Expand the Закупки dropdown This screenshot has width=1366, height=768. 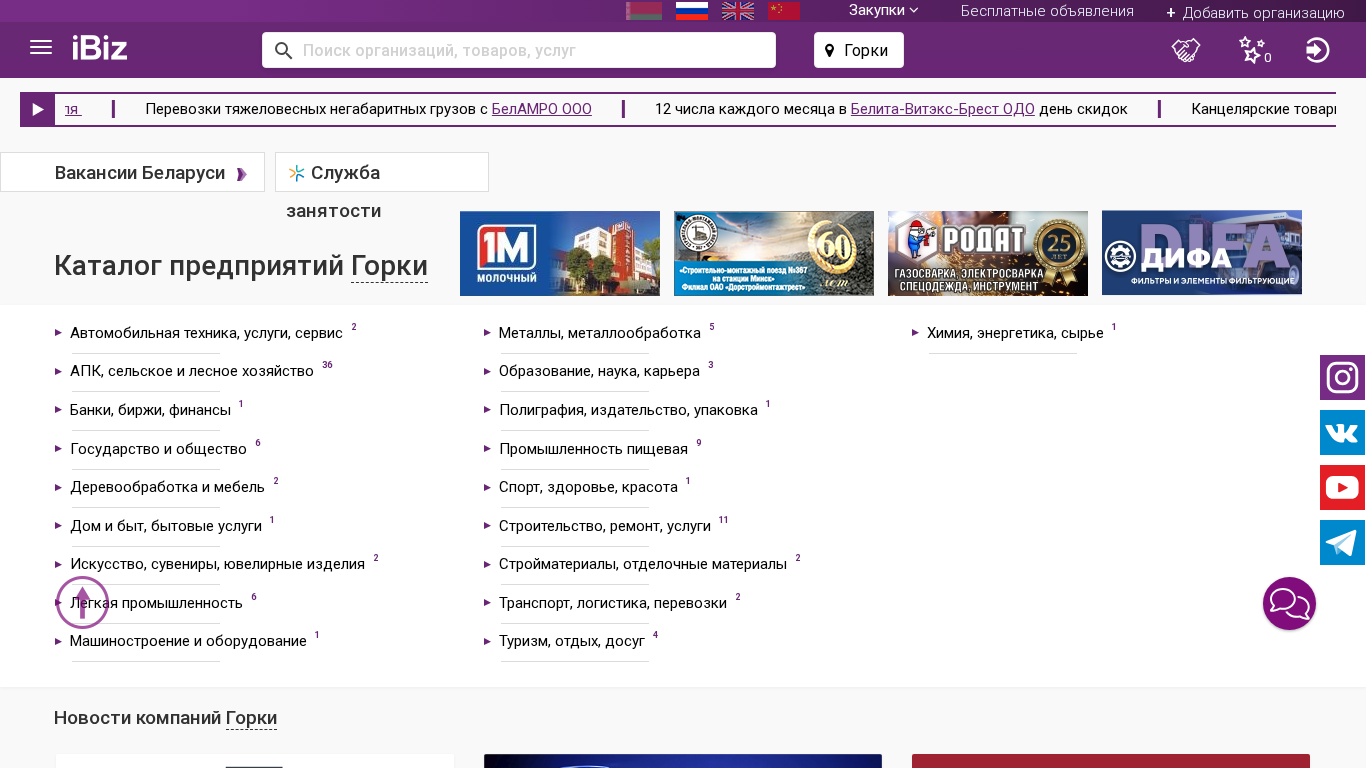(x=883, y=10)
